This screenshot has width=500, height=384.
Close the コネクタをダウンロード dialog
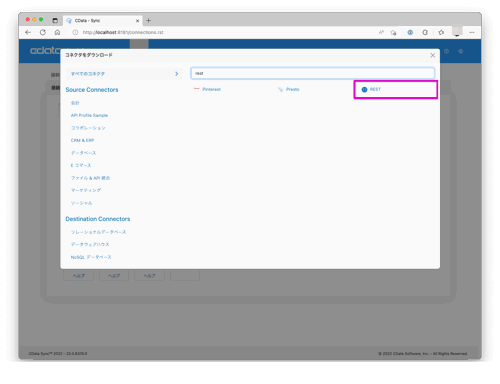(432, 55)
